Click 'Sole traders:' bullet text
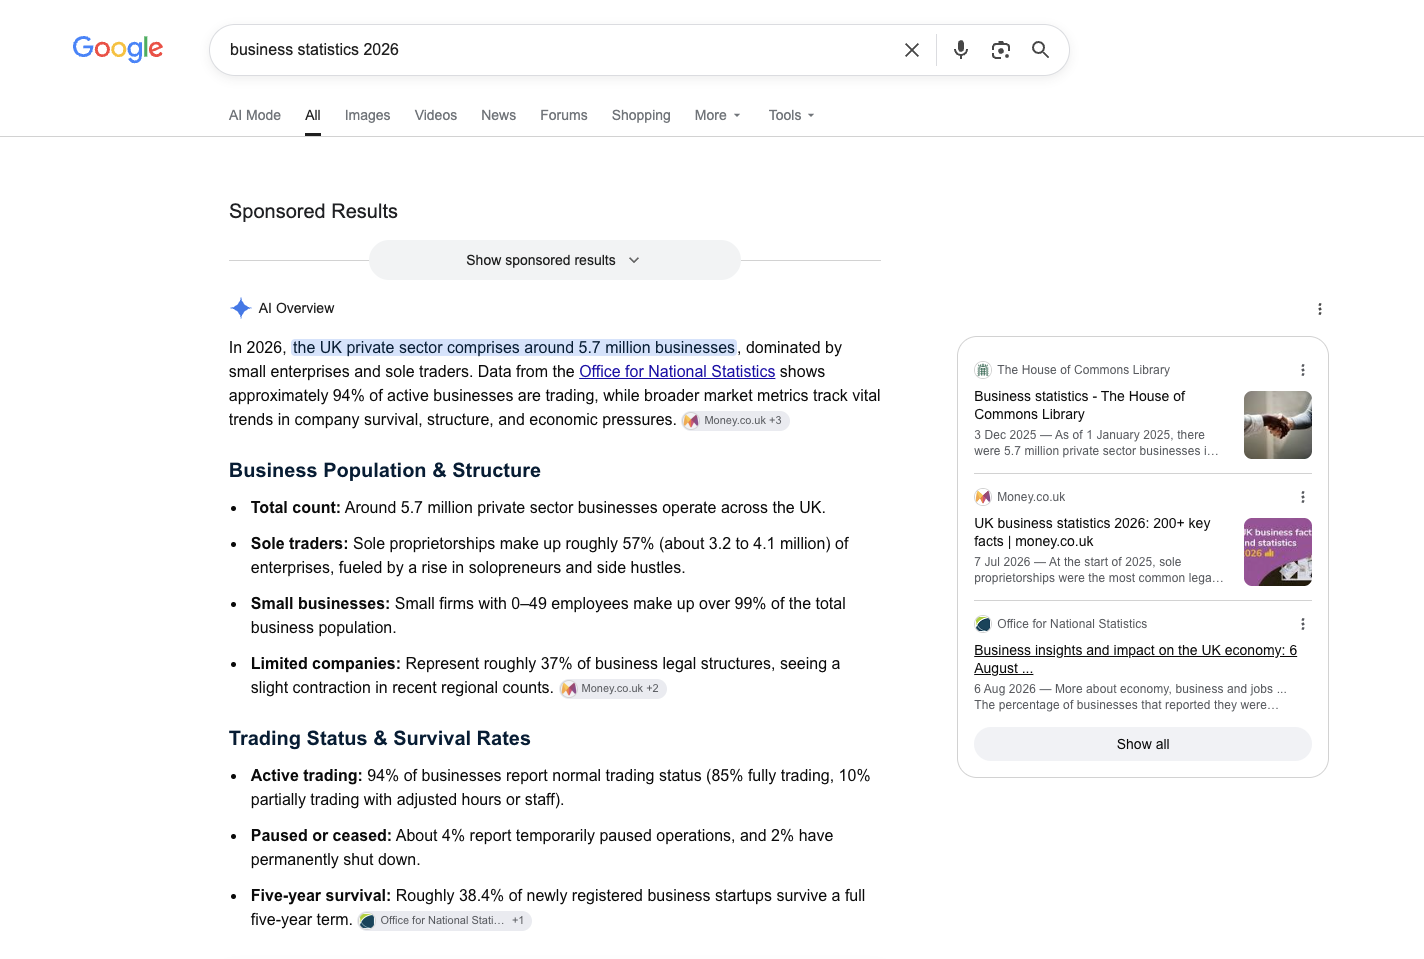Image resolution: width=1424 pixels, height=959 pixels. [300, 544]
